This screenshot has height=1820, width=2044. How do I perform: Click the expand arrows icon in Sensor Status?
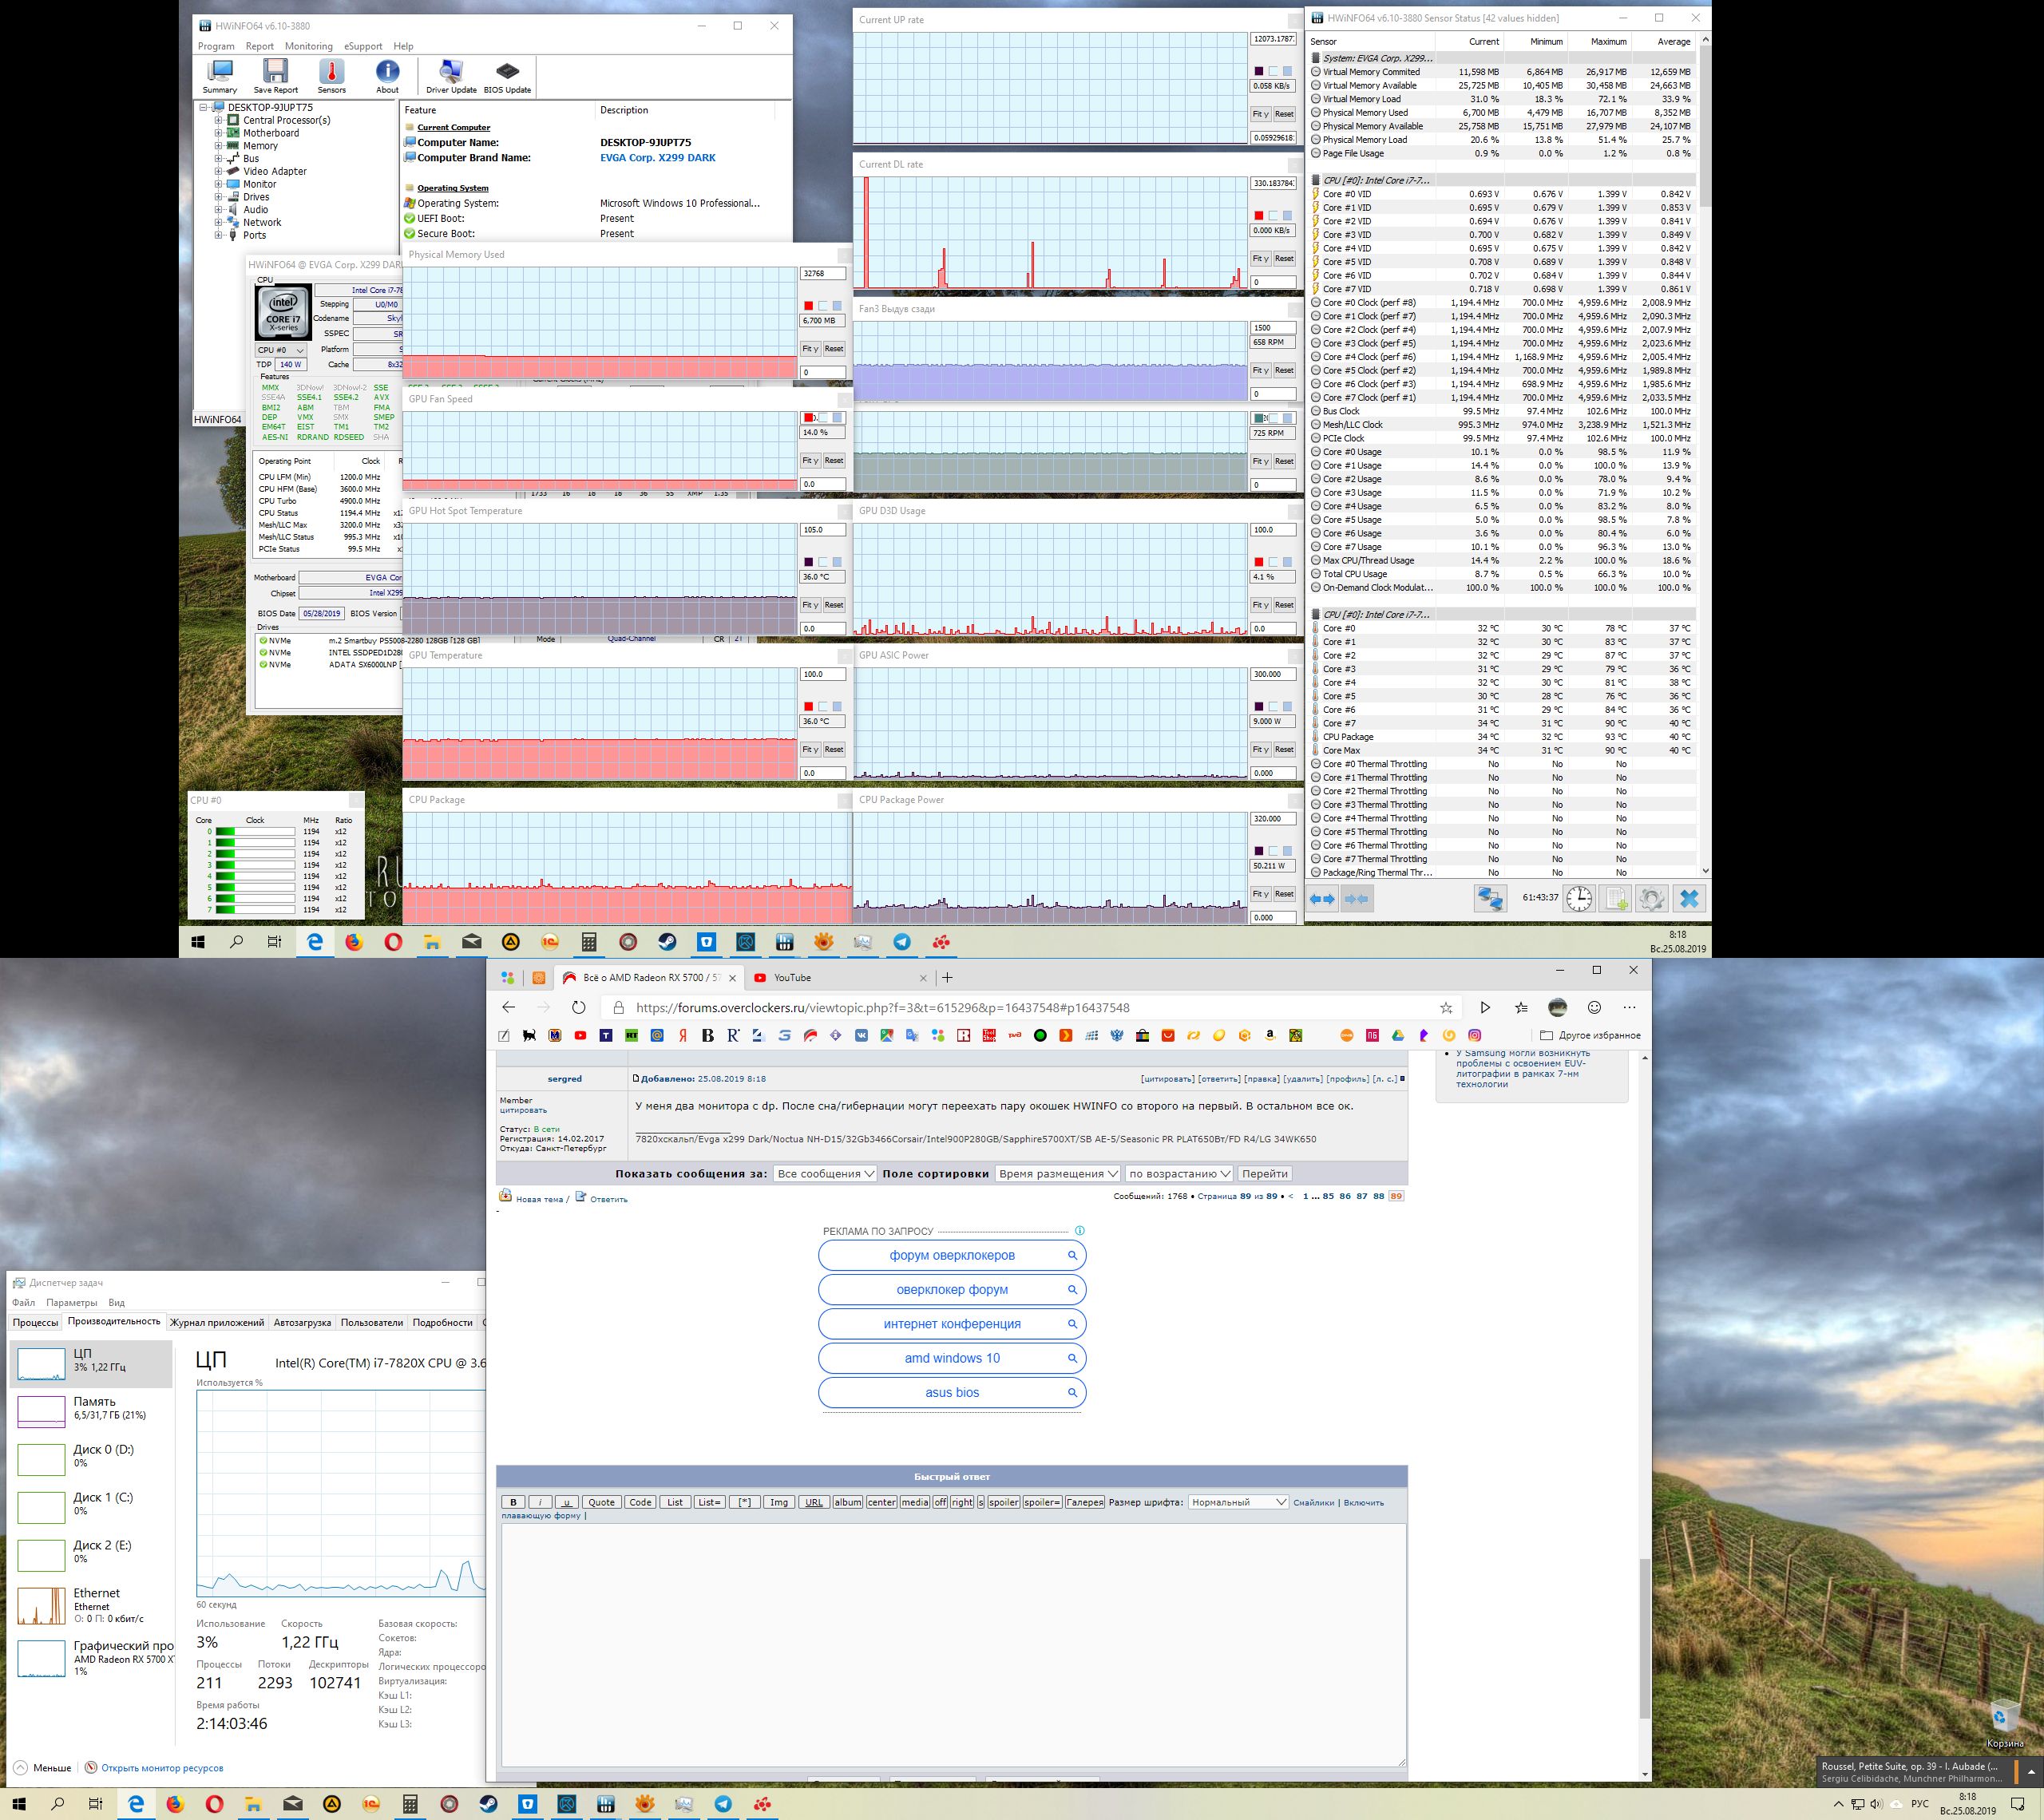coord(1322,898)
